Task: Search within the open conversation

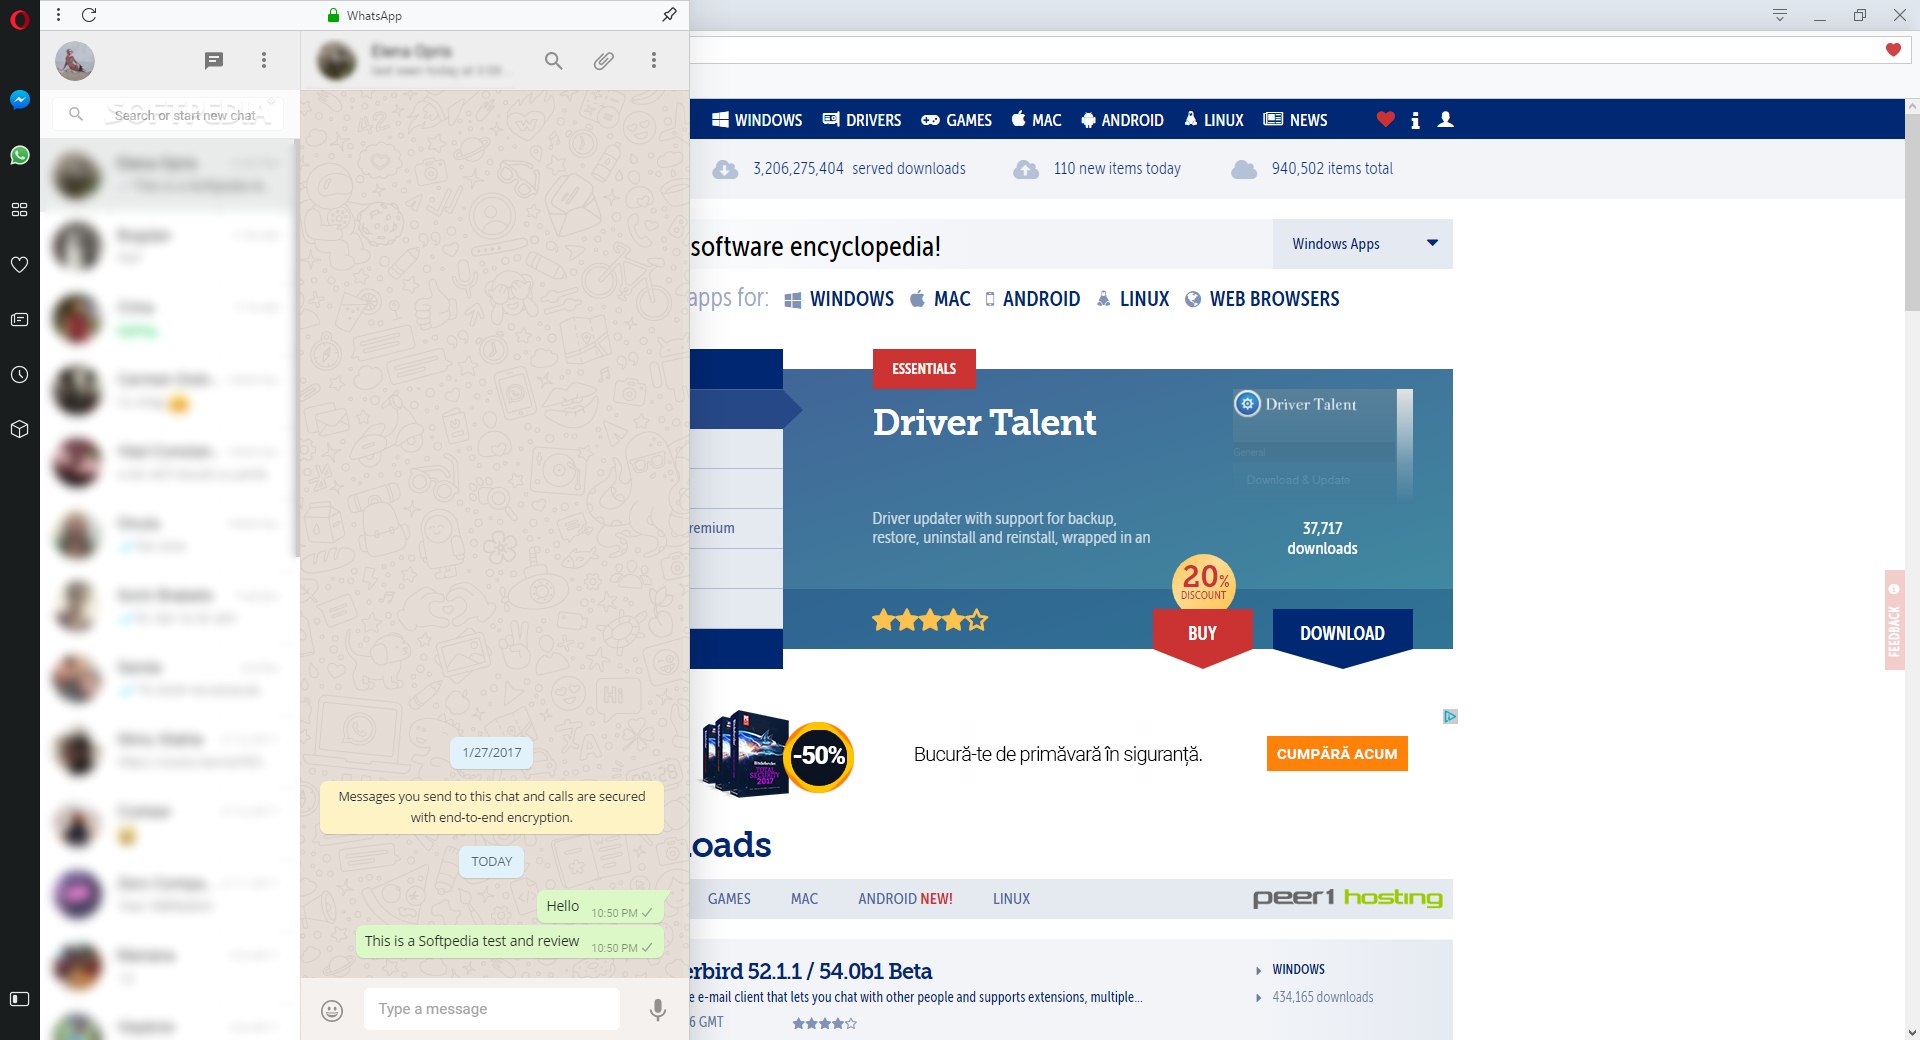Action: point(554,61)
